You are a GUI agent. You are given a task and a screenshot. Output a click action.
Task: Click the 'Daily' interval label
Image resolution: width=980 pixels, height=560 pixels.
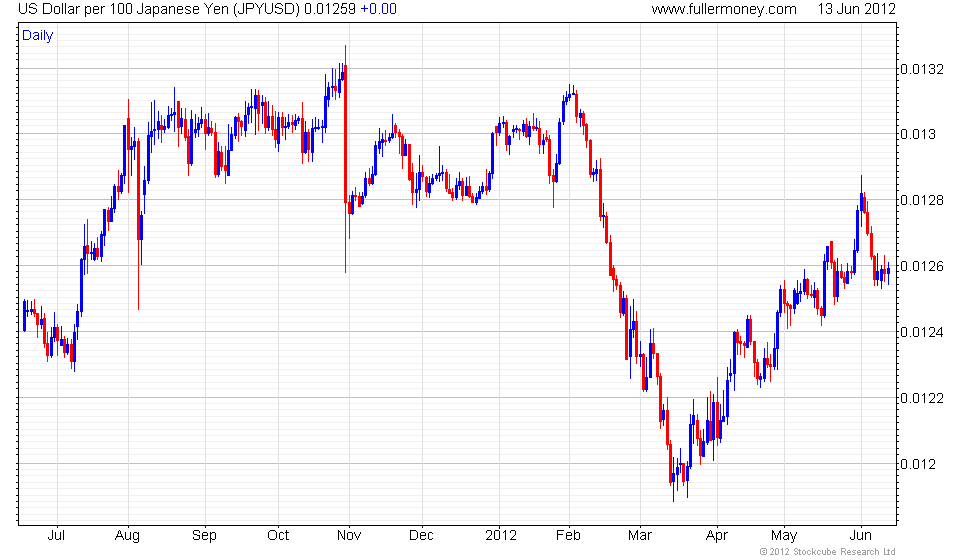(x=38, y=36)
